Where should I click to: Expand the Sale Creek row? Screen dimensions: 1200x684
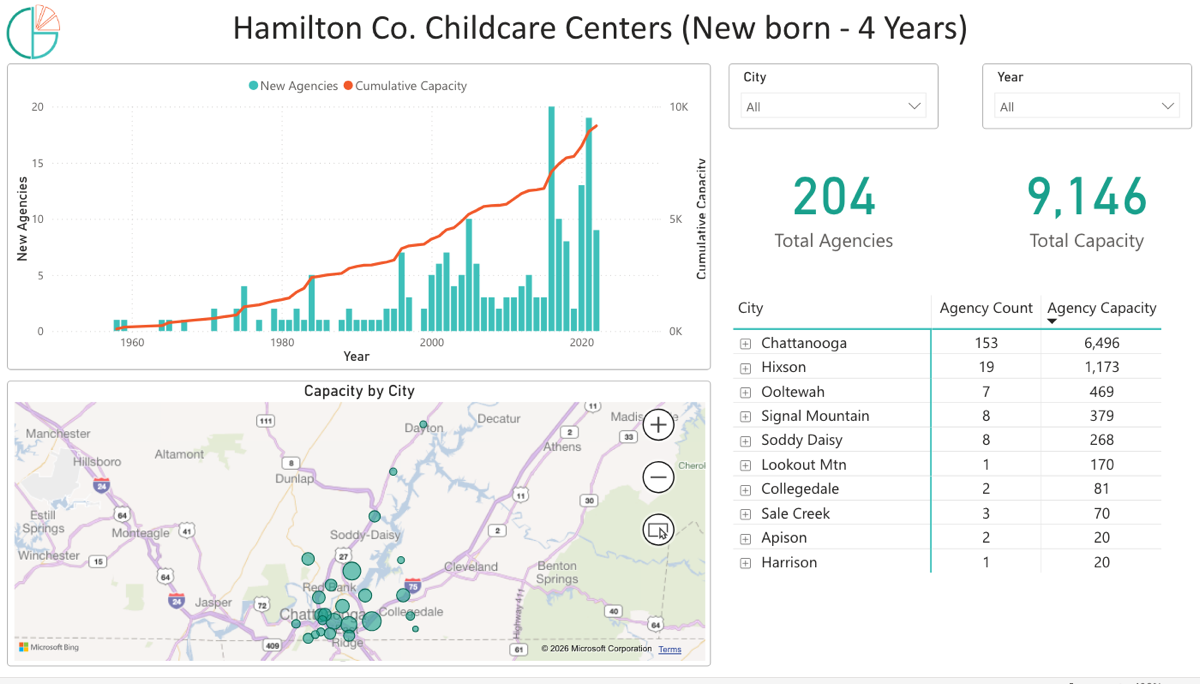coord(745,514)
